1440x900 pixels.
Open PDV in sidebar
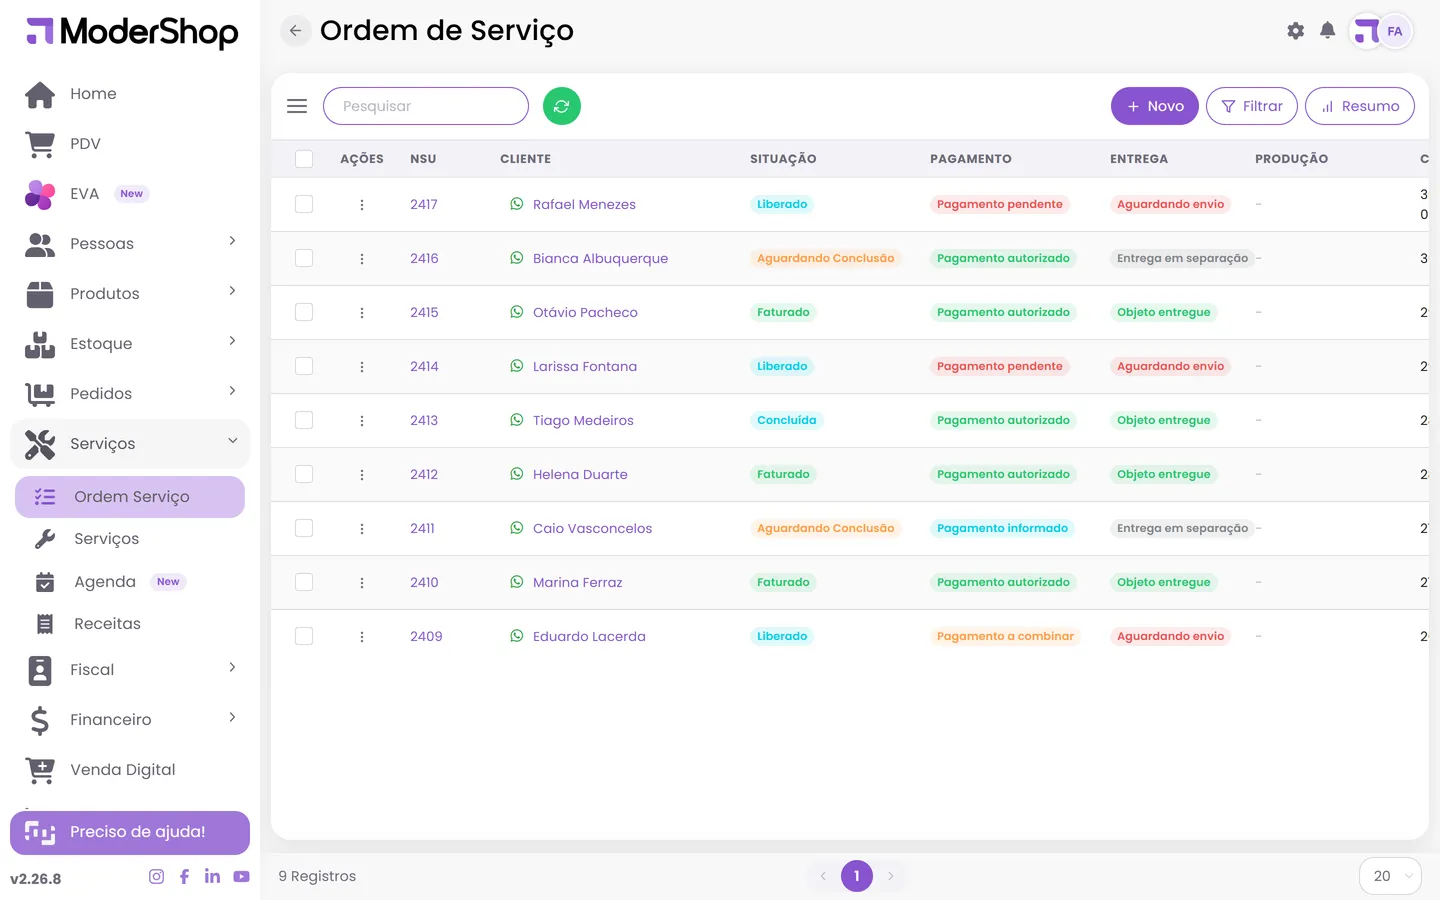[x=130, y=144]
